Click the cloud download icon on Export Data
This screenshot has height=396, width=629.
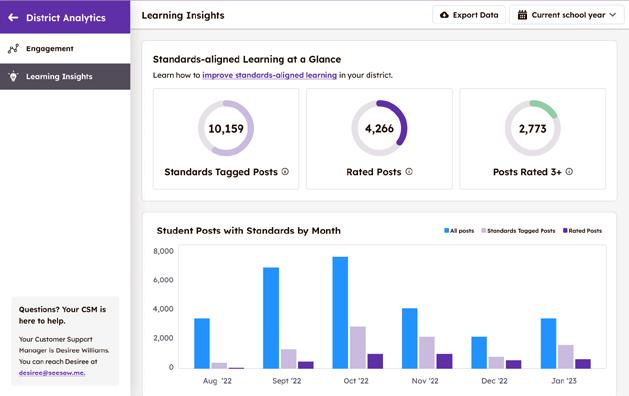click(x=444, y=15)
